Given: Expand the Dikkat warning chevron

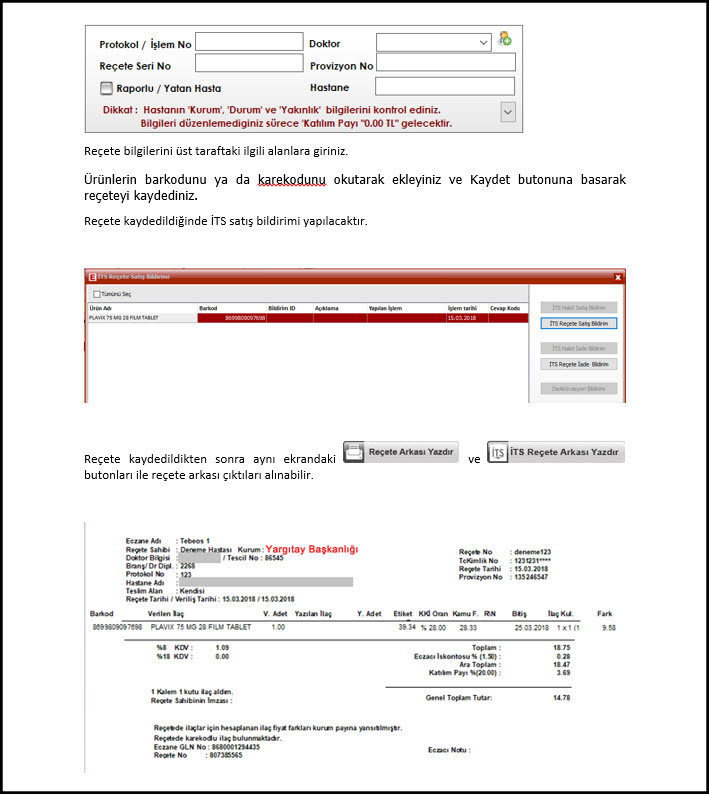Looking at the screenshot, I should tap(508, 112).
